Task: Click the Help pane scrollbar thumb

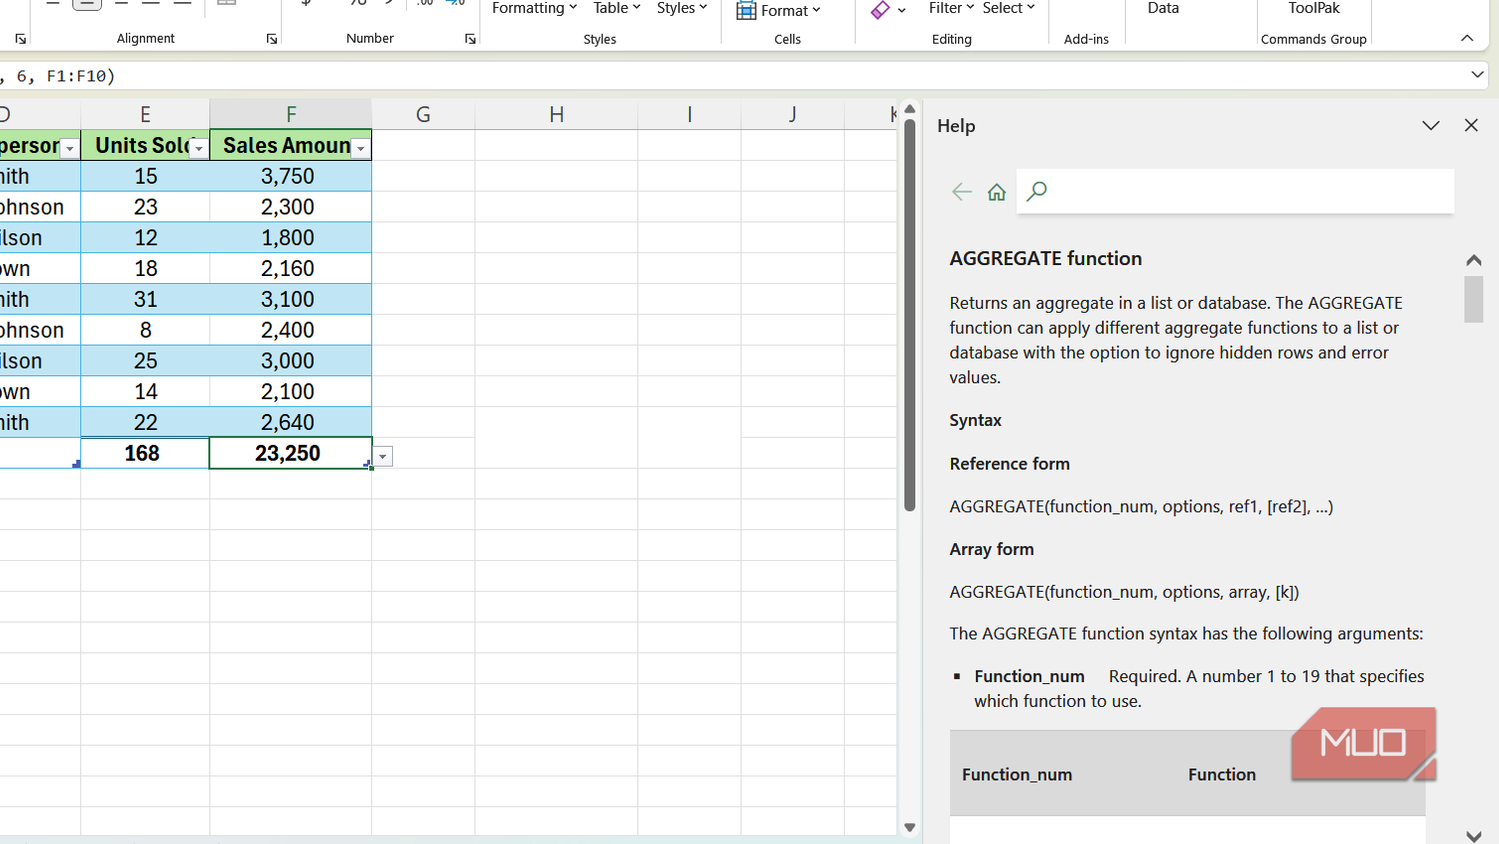Action: point(1473,299)
